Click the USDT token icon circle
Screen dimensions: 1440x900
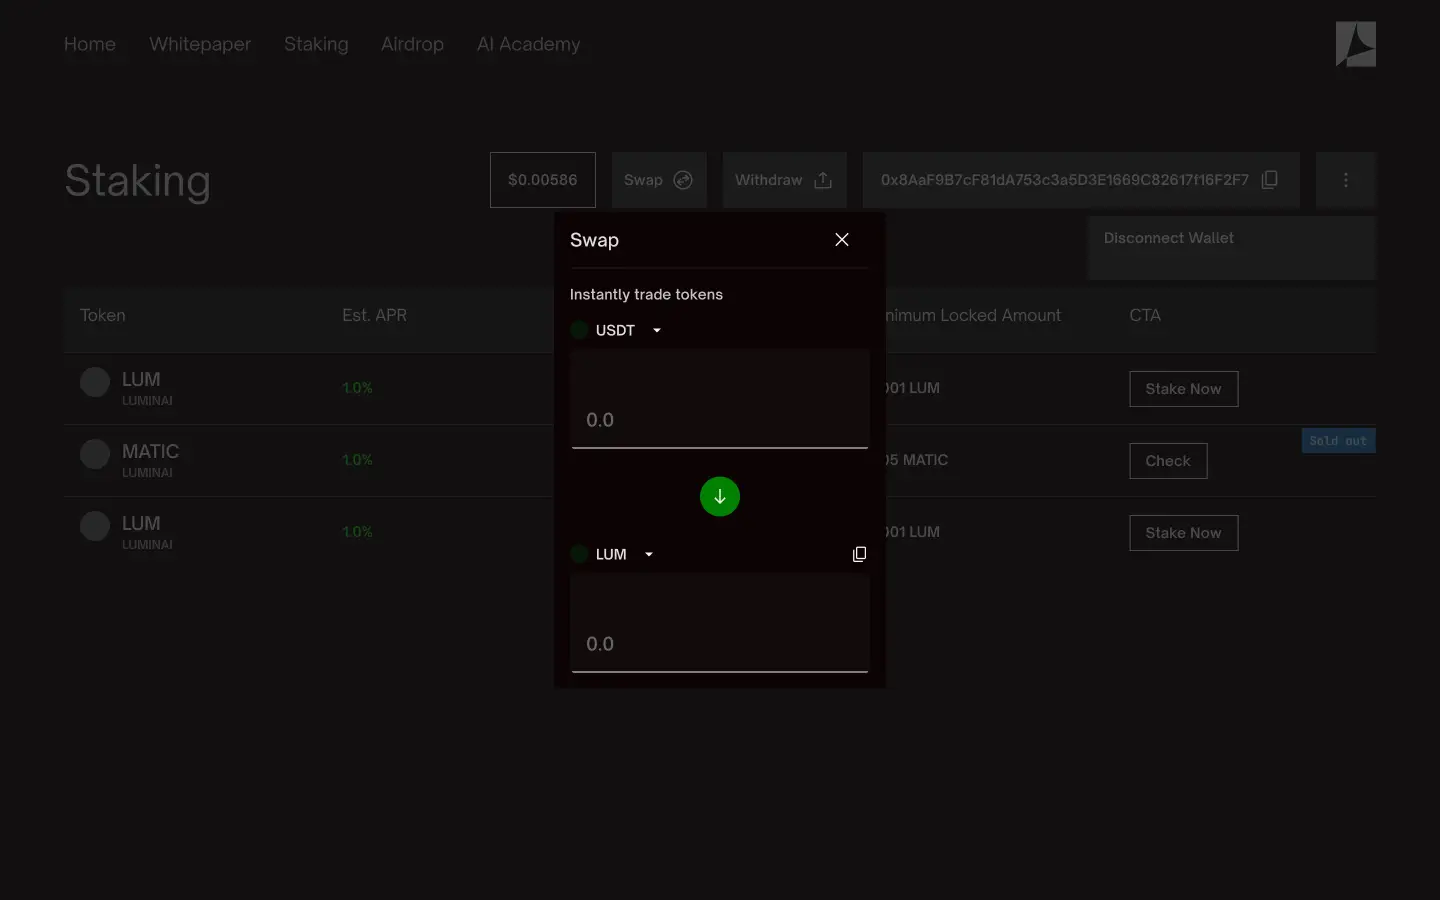point(579,331)
